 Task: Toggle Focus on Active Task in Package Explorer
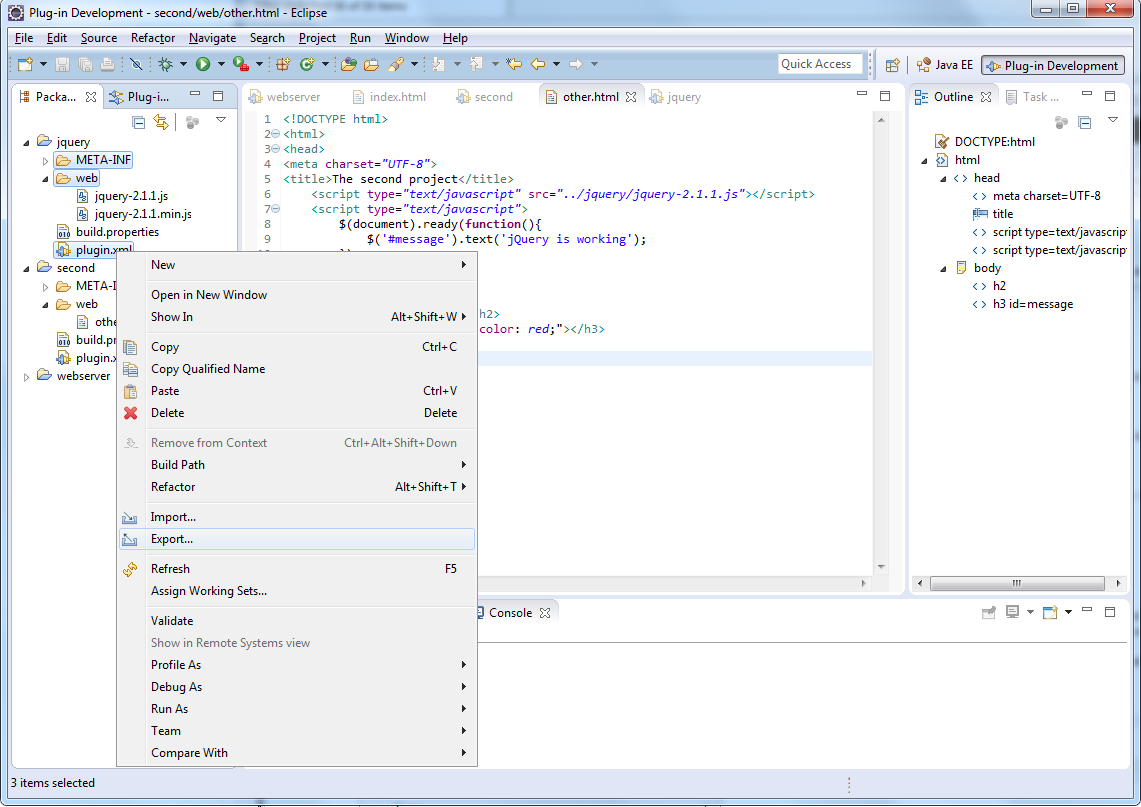(x=192, y=122)
